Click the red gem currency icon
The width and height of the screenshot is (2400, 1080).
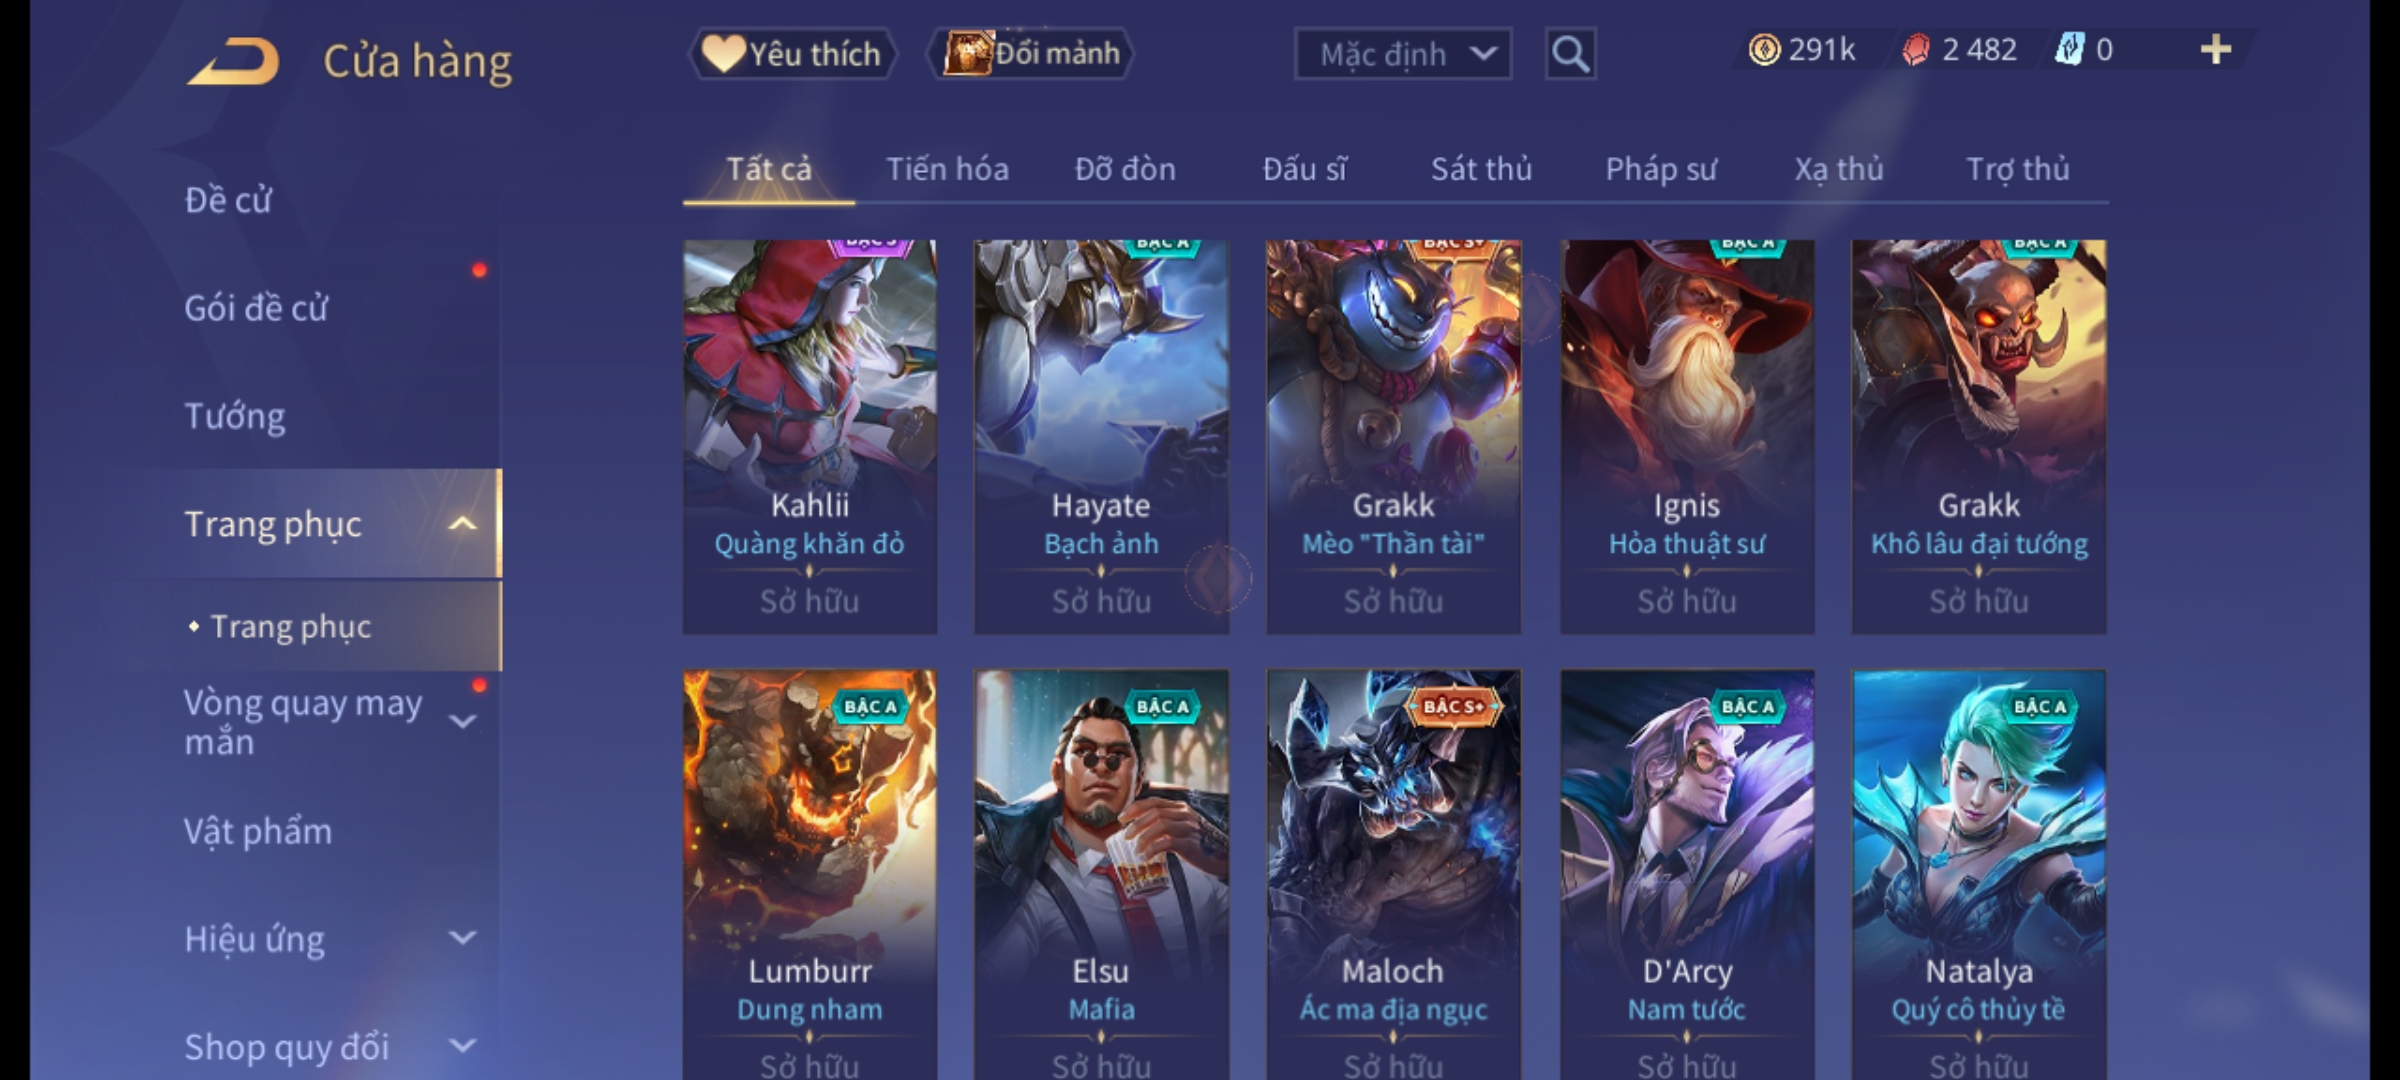click(x=1915, y=50)
